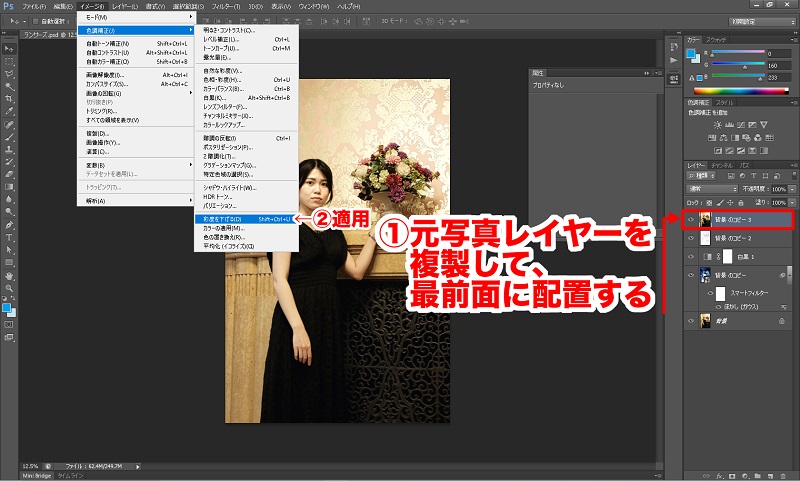Image resolution: width=800 pixels, height=481 pixels.
Task: Select the Crop tool
Action: (9, 99)
